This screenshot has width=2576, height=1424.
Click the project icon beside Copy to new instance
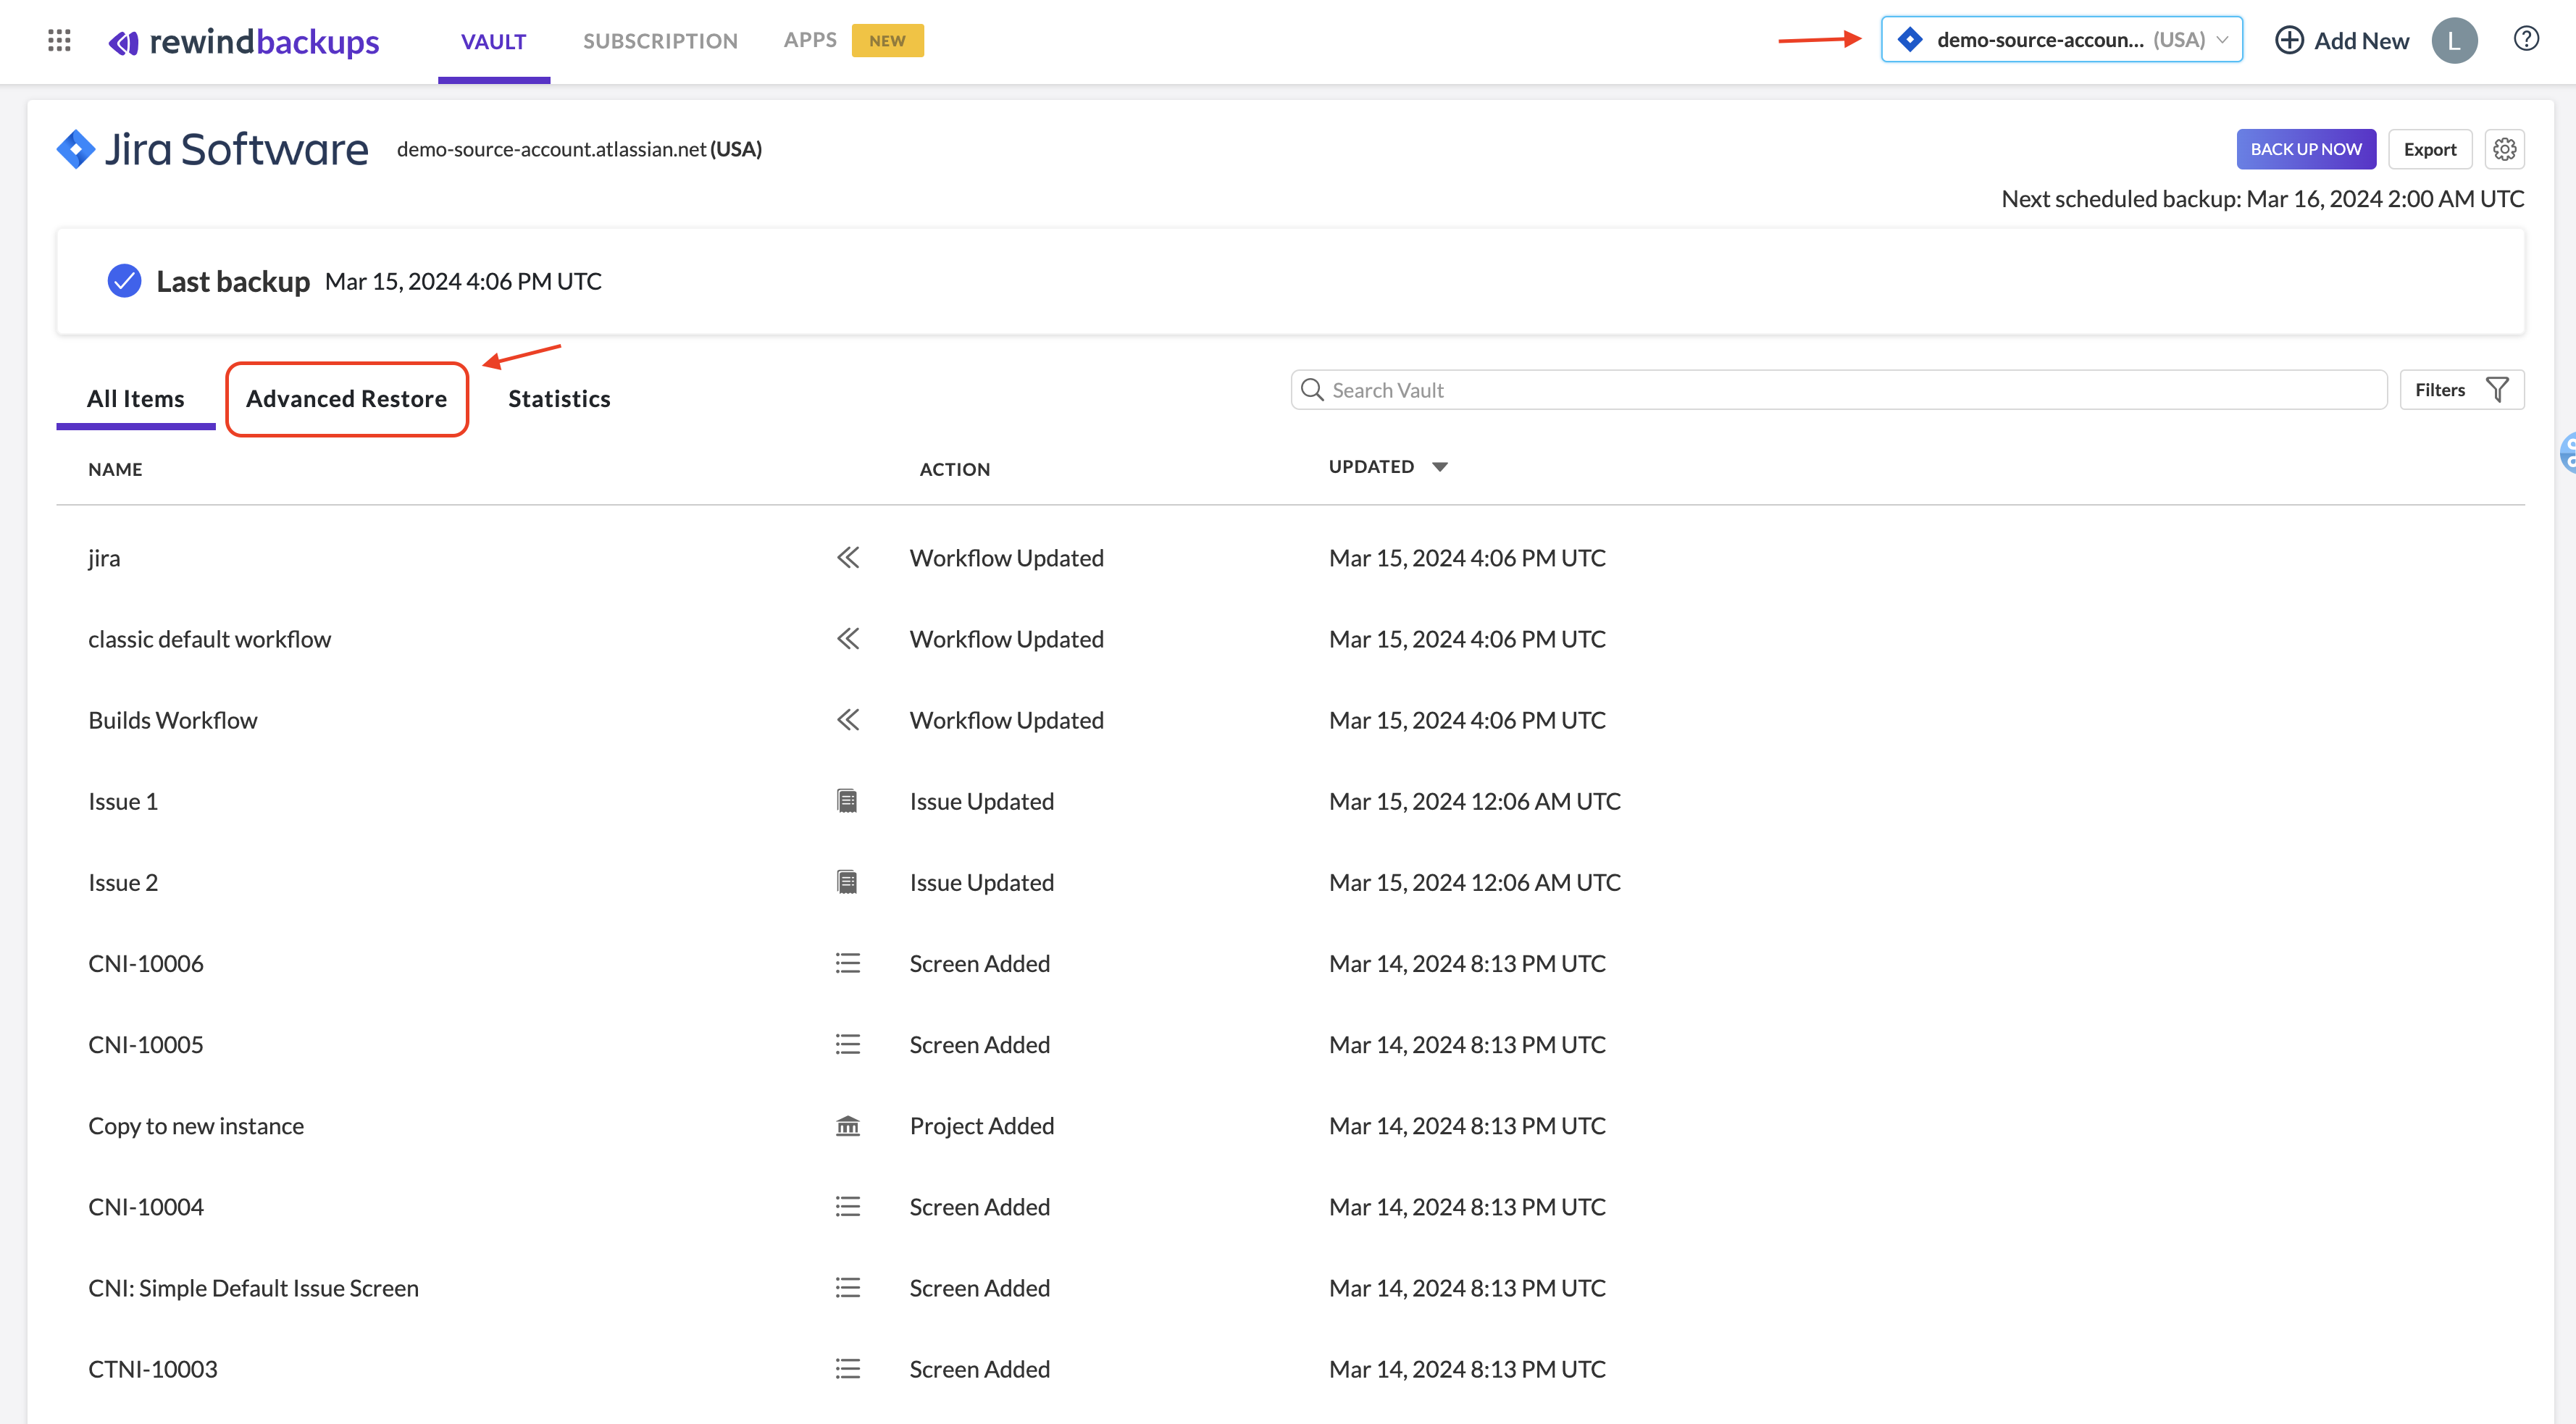tap(847, 1126)
